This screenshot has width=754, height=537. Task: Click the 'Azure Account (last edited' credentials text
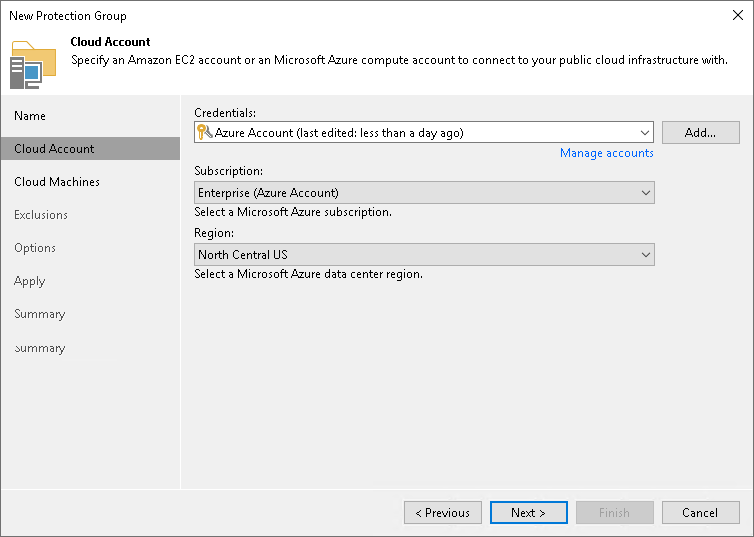(339, 133)
